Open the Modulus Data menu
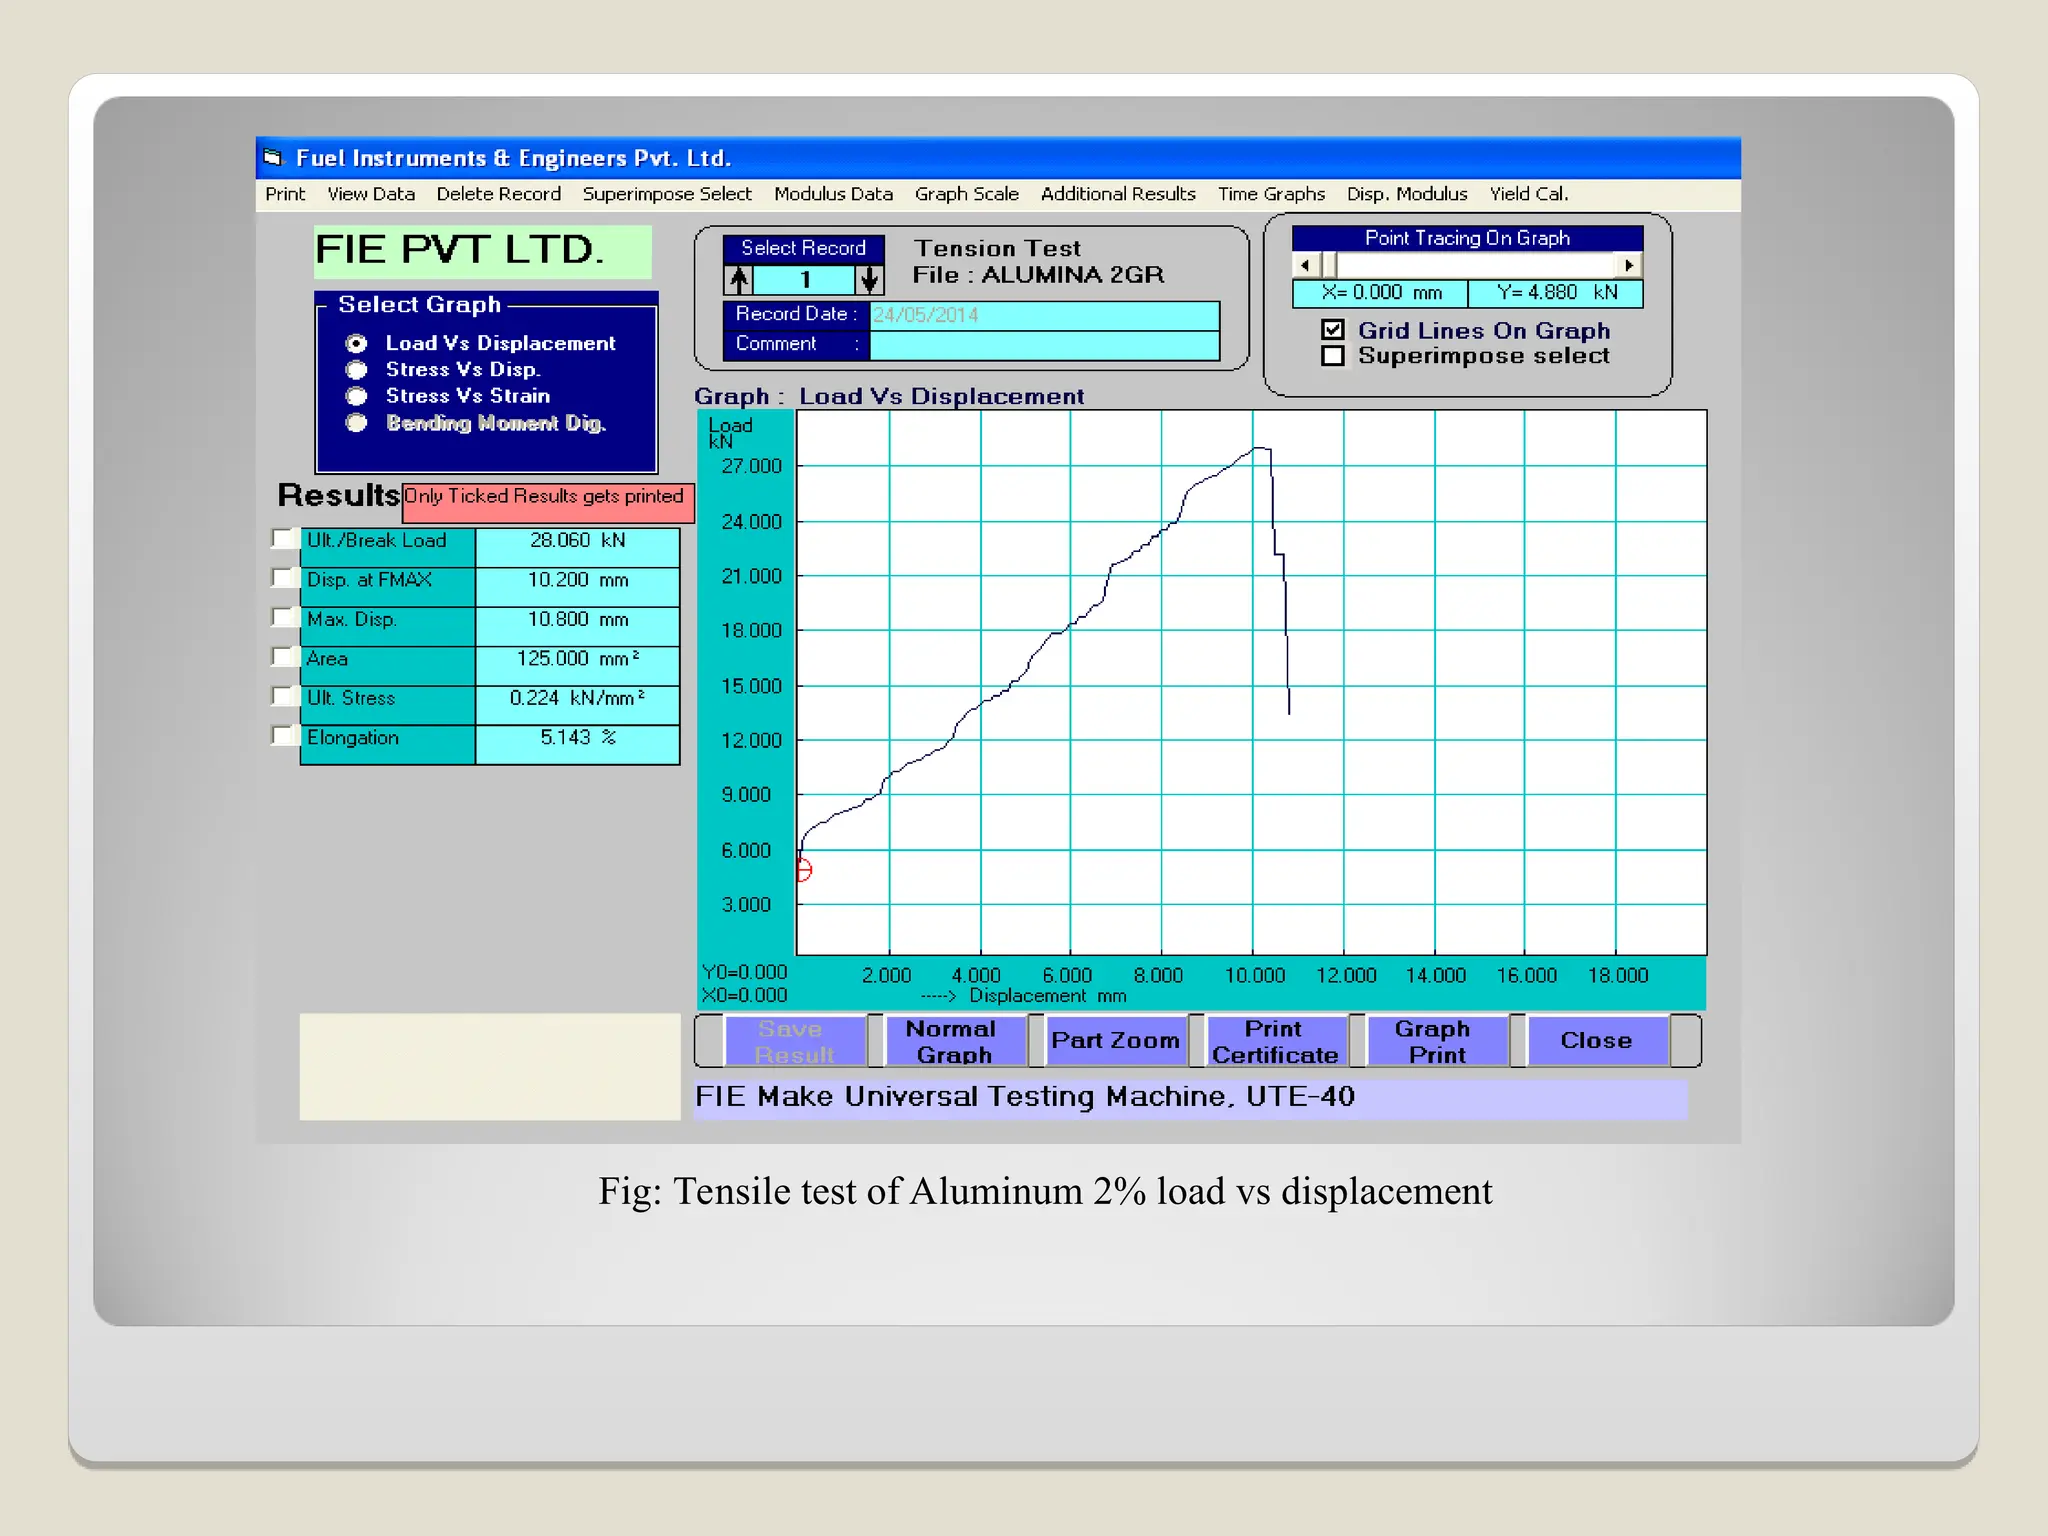Viewport: 2048px width, 1536px height. click(833, 194)
